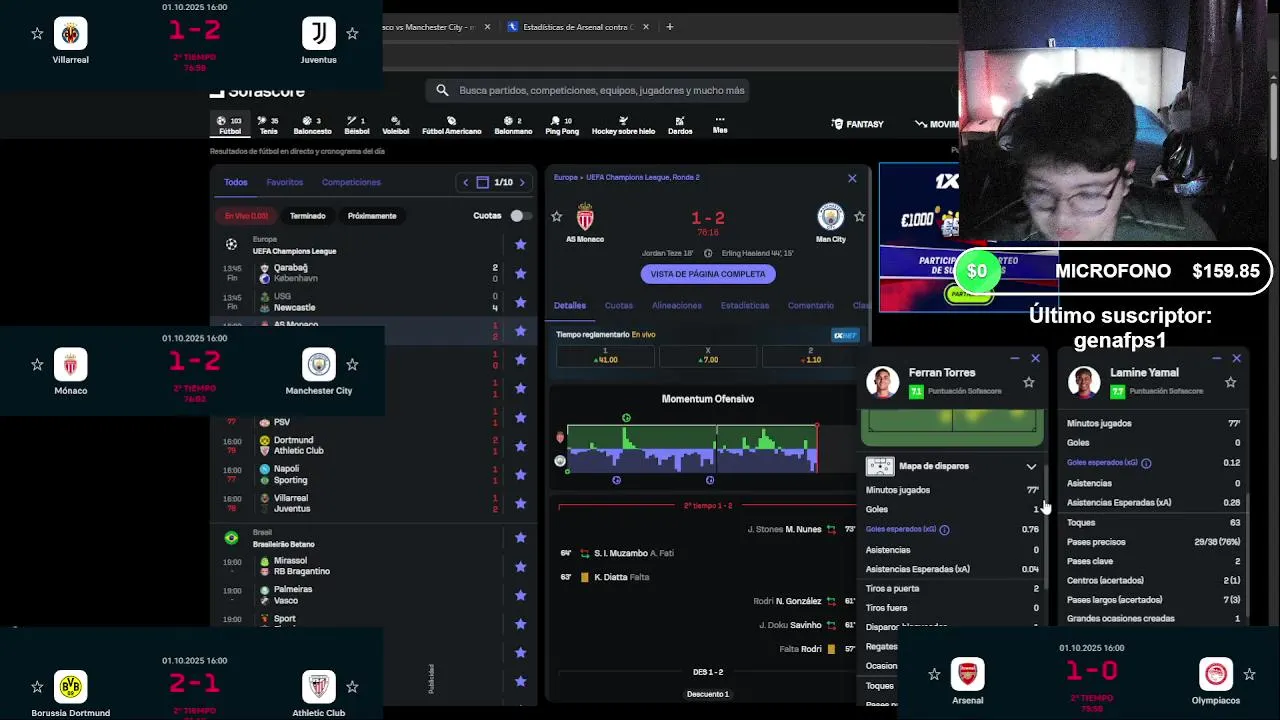Filter matches by En Vivo
The height and width of the screenshot is (720, 1280).
click(246, 216)
